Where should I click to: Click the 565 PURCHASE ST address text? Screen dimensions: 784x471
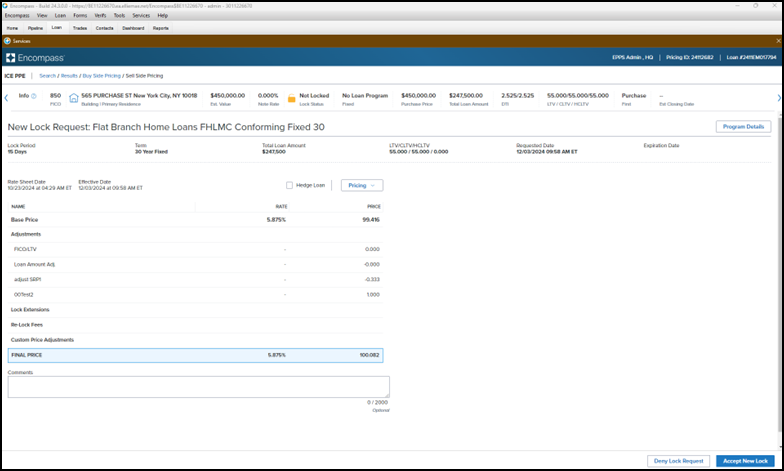pyautogui.click(x=139, y=96)
